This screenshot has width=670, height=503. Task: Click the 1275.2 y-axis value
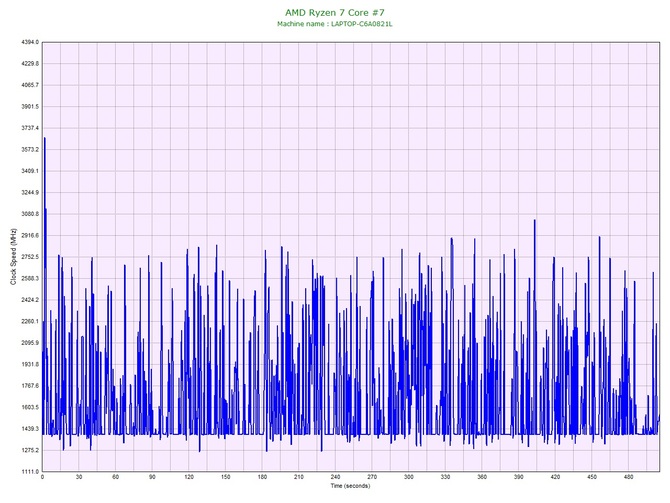pyautogui.click(x=30, y=450)
